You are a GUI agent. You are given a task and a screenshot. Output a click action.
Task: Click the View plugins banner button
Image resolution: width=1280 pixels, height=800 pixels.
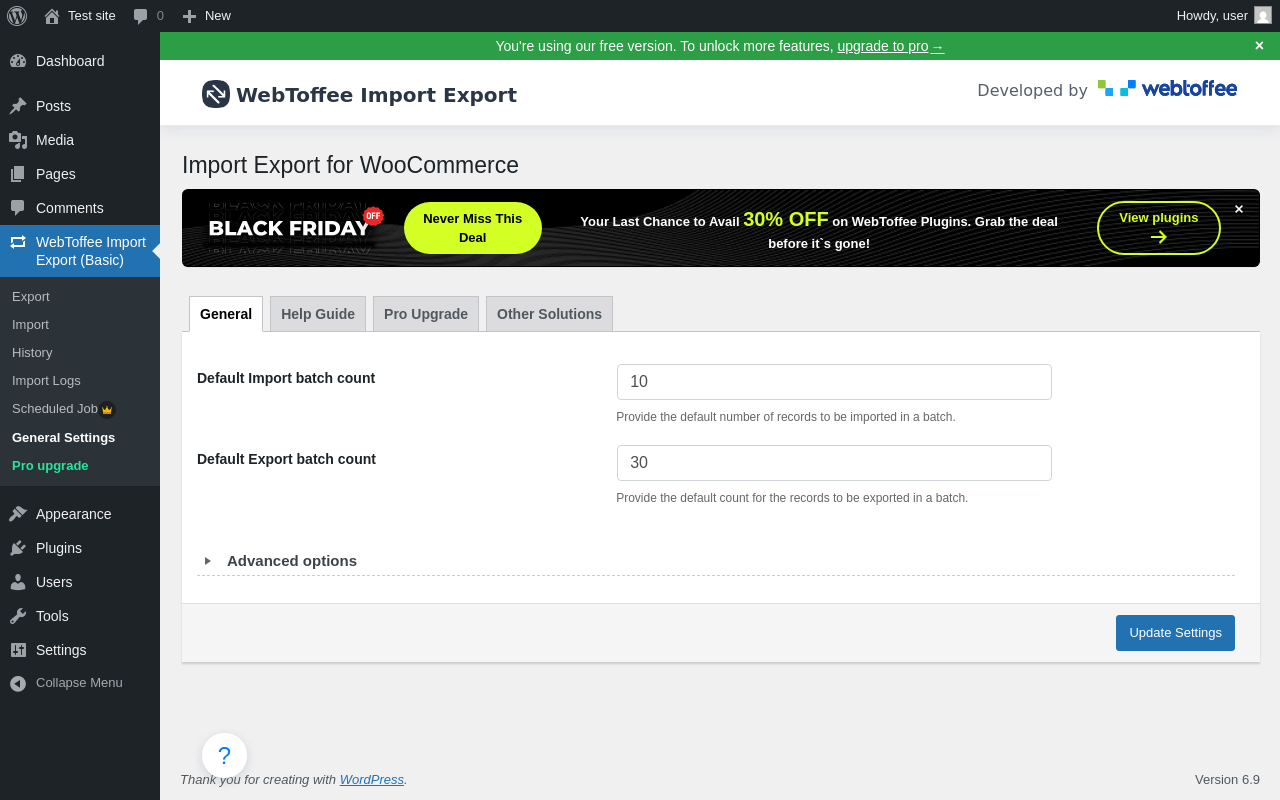(1159, 228)
